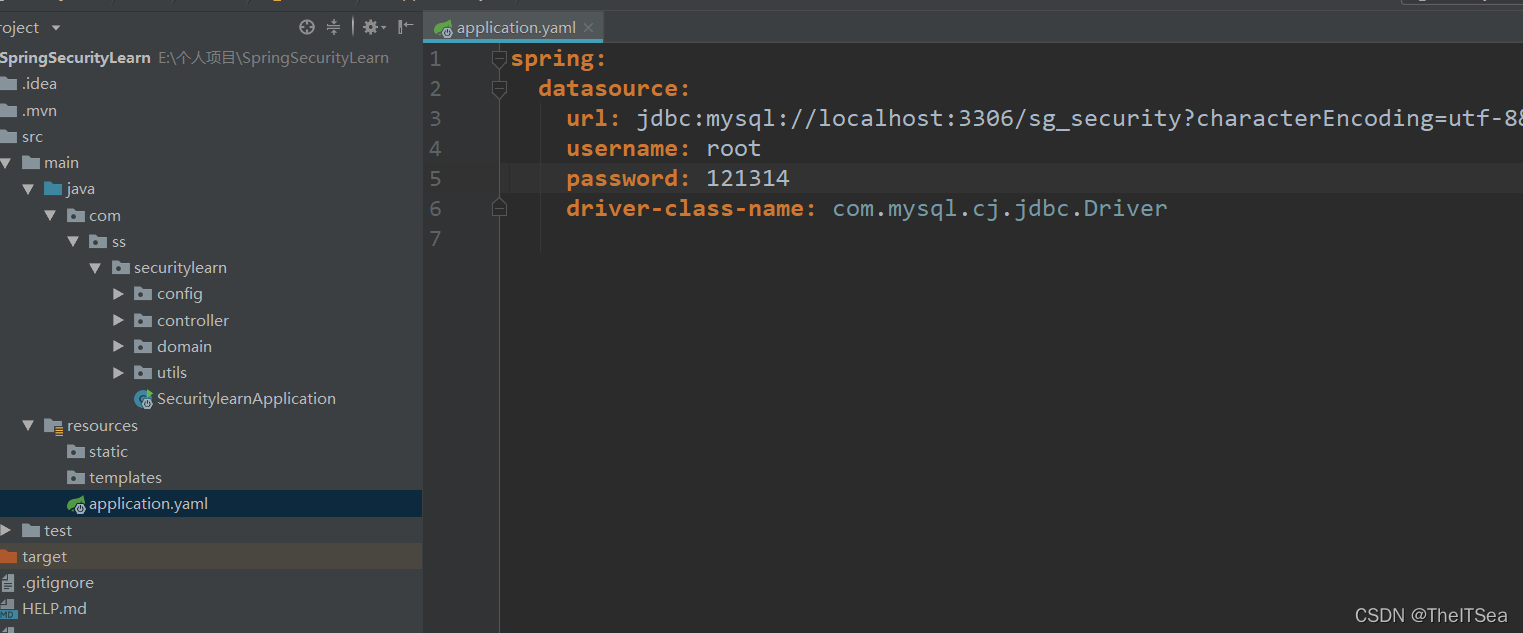Click the 'username:' key
Screen dimensions: 1523x633
click(x=629, y=149)
